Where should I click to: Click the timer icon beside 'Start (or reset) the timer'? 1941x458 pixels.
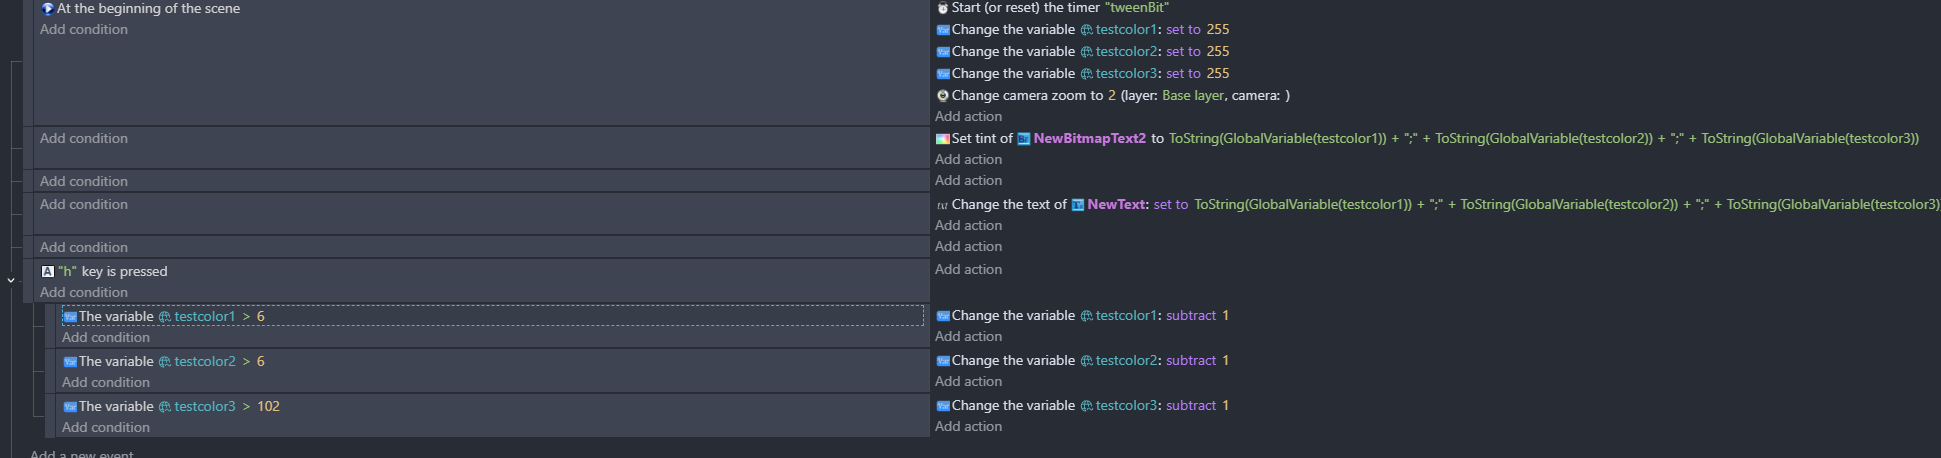tap(942, 8)
